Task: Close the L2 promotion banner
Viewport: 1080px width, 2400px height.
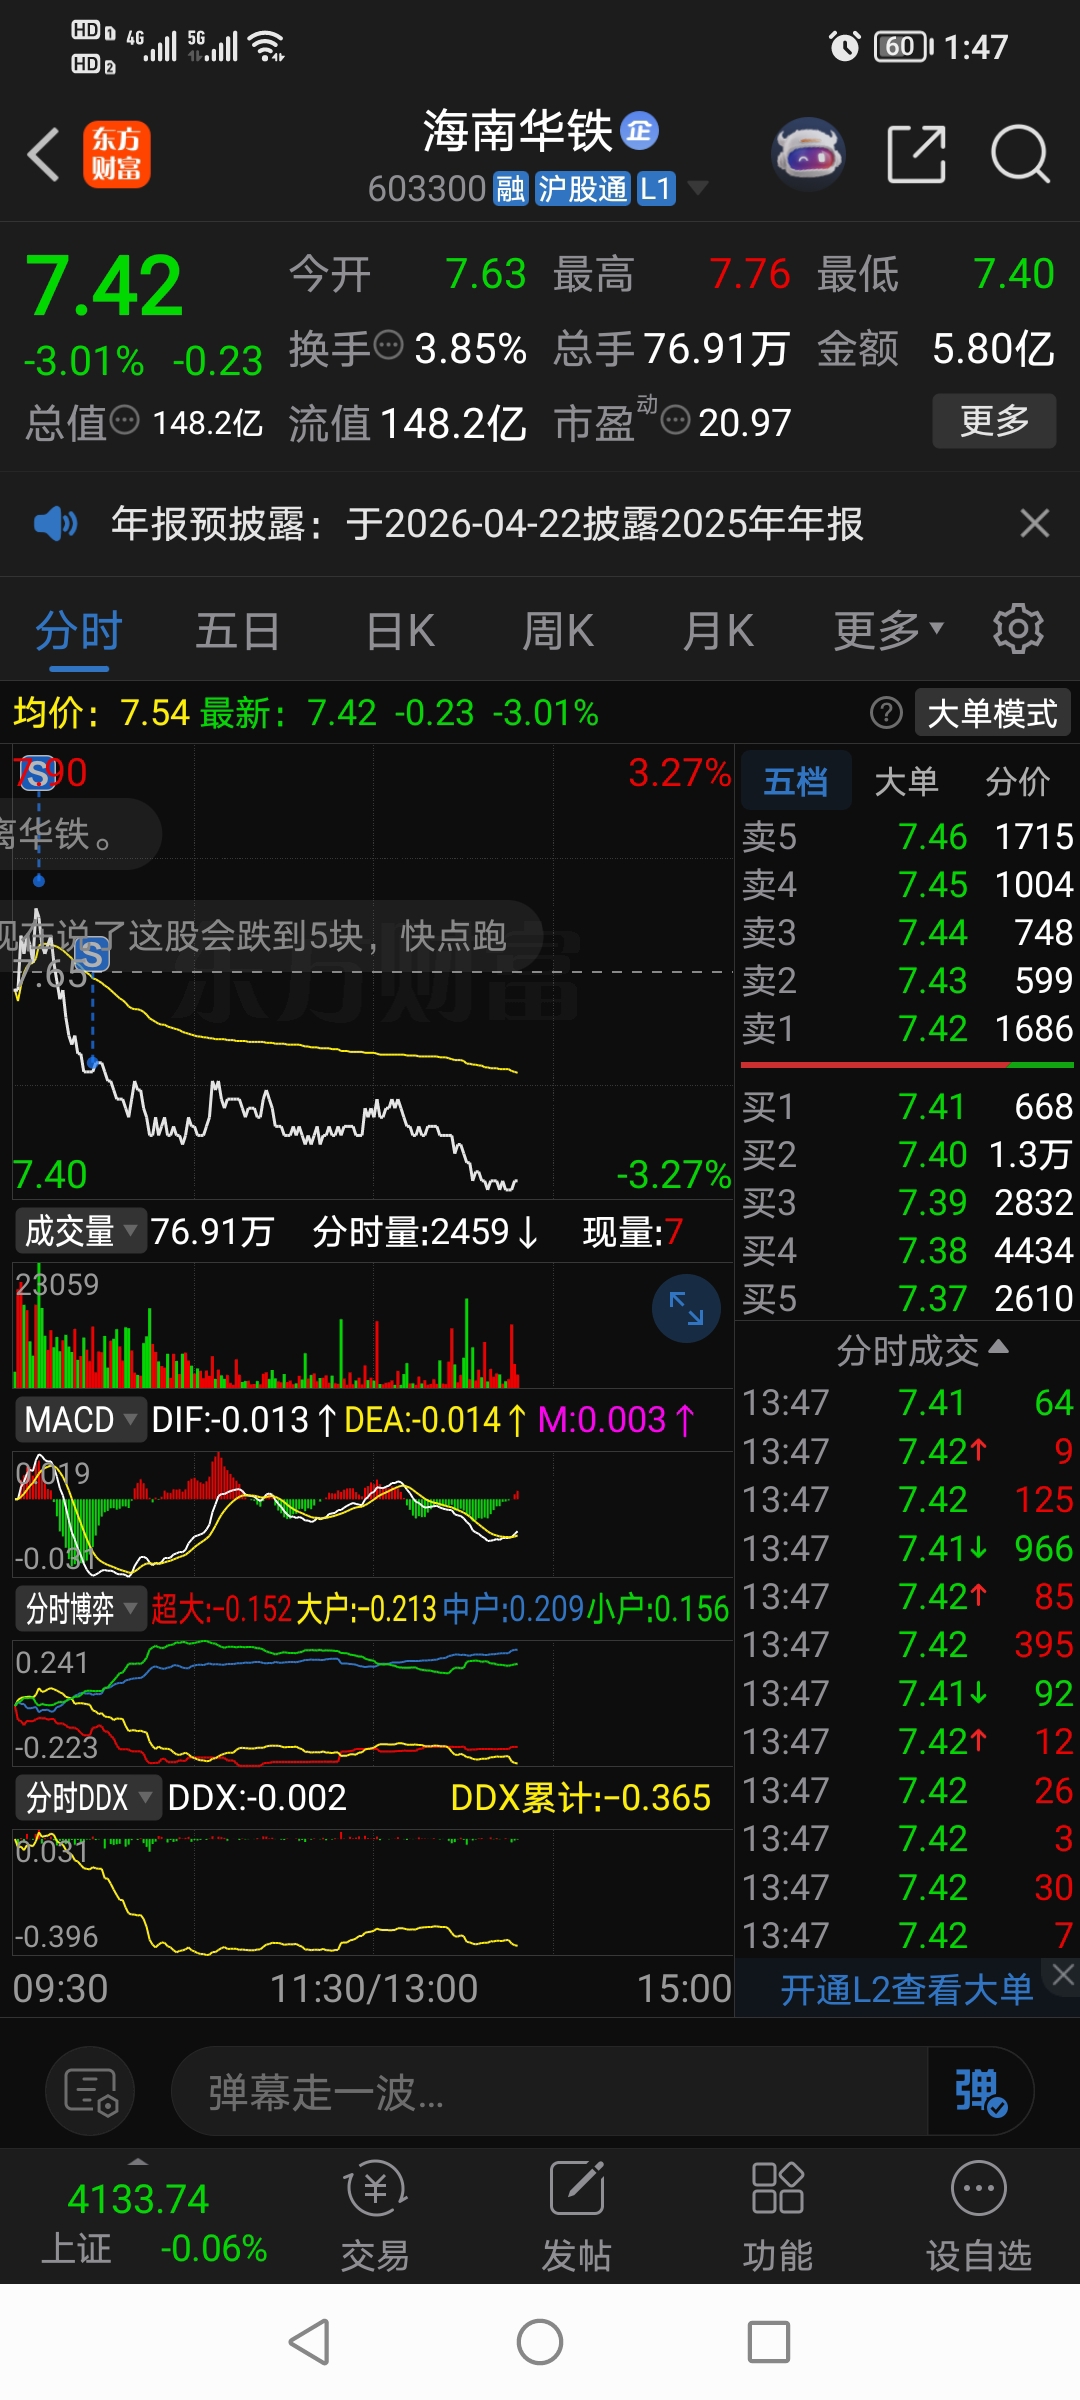Action: pyautogui.click(x=1063, y=1974)
